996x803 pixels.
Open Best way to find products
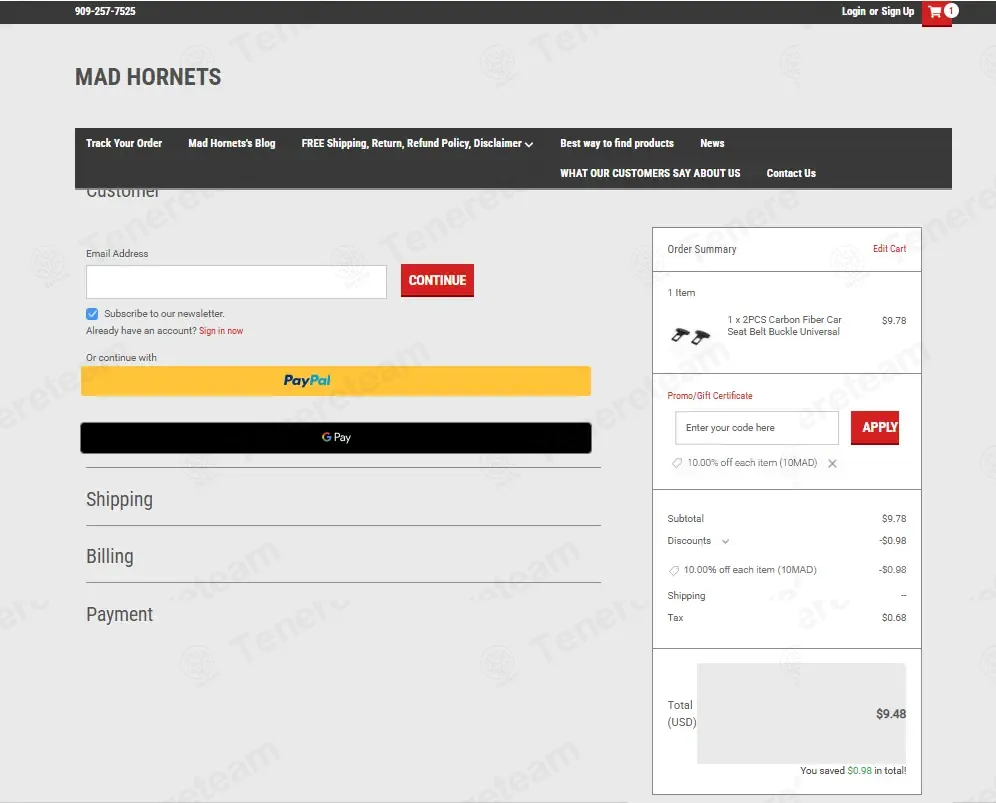pos(617,144)
